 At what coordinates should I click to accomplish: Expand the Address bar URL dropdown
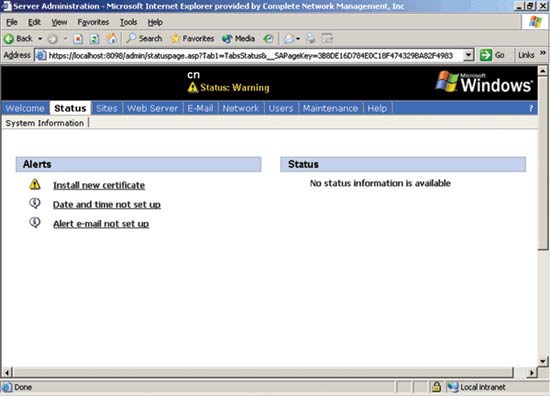(468, 55)
